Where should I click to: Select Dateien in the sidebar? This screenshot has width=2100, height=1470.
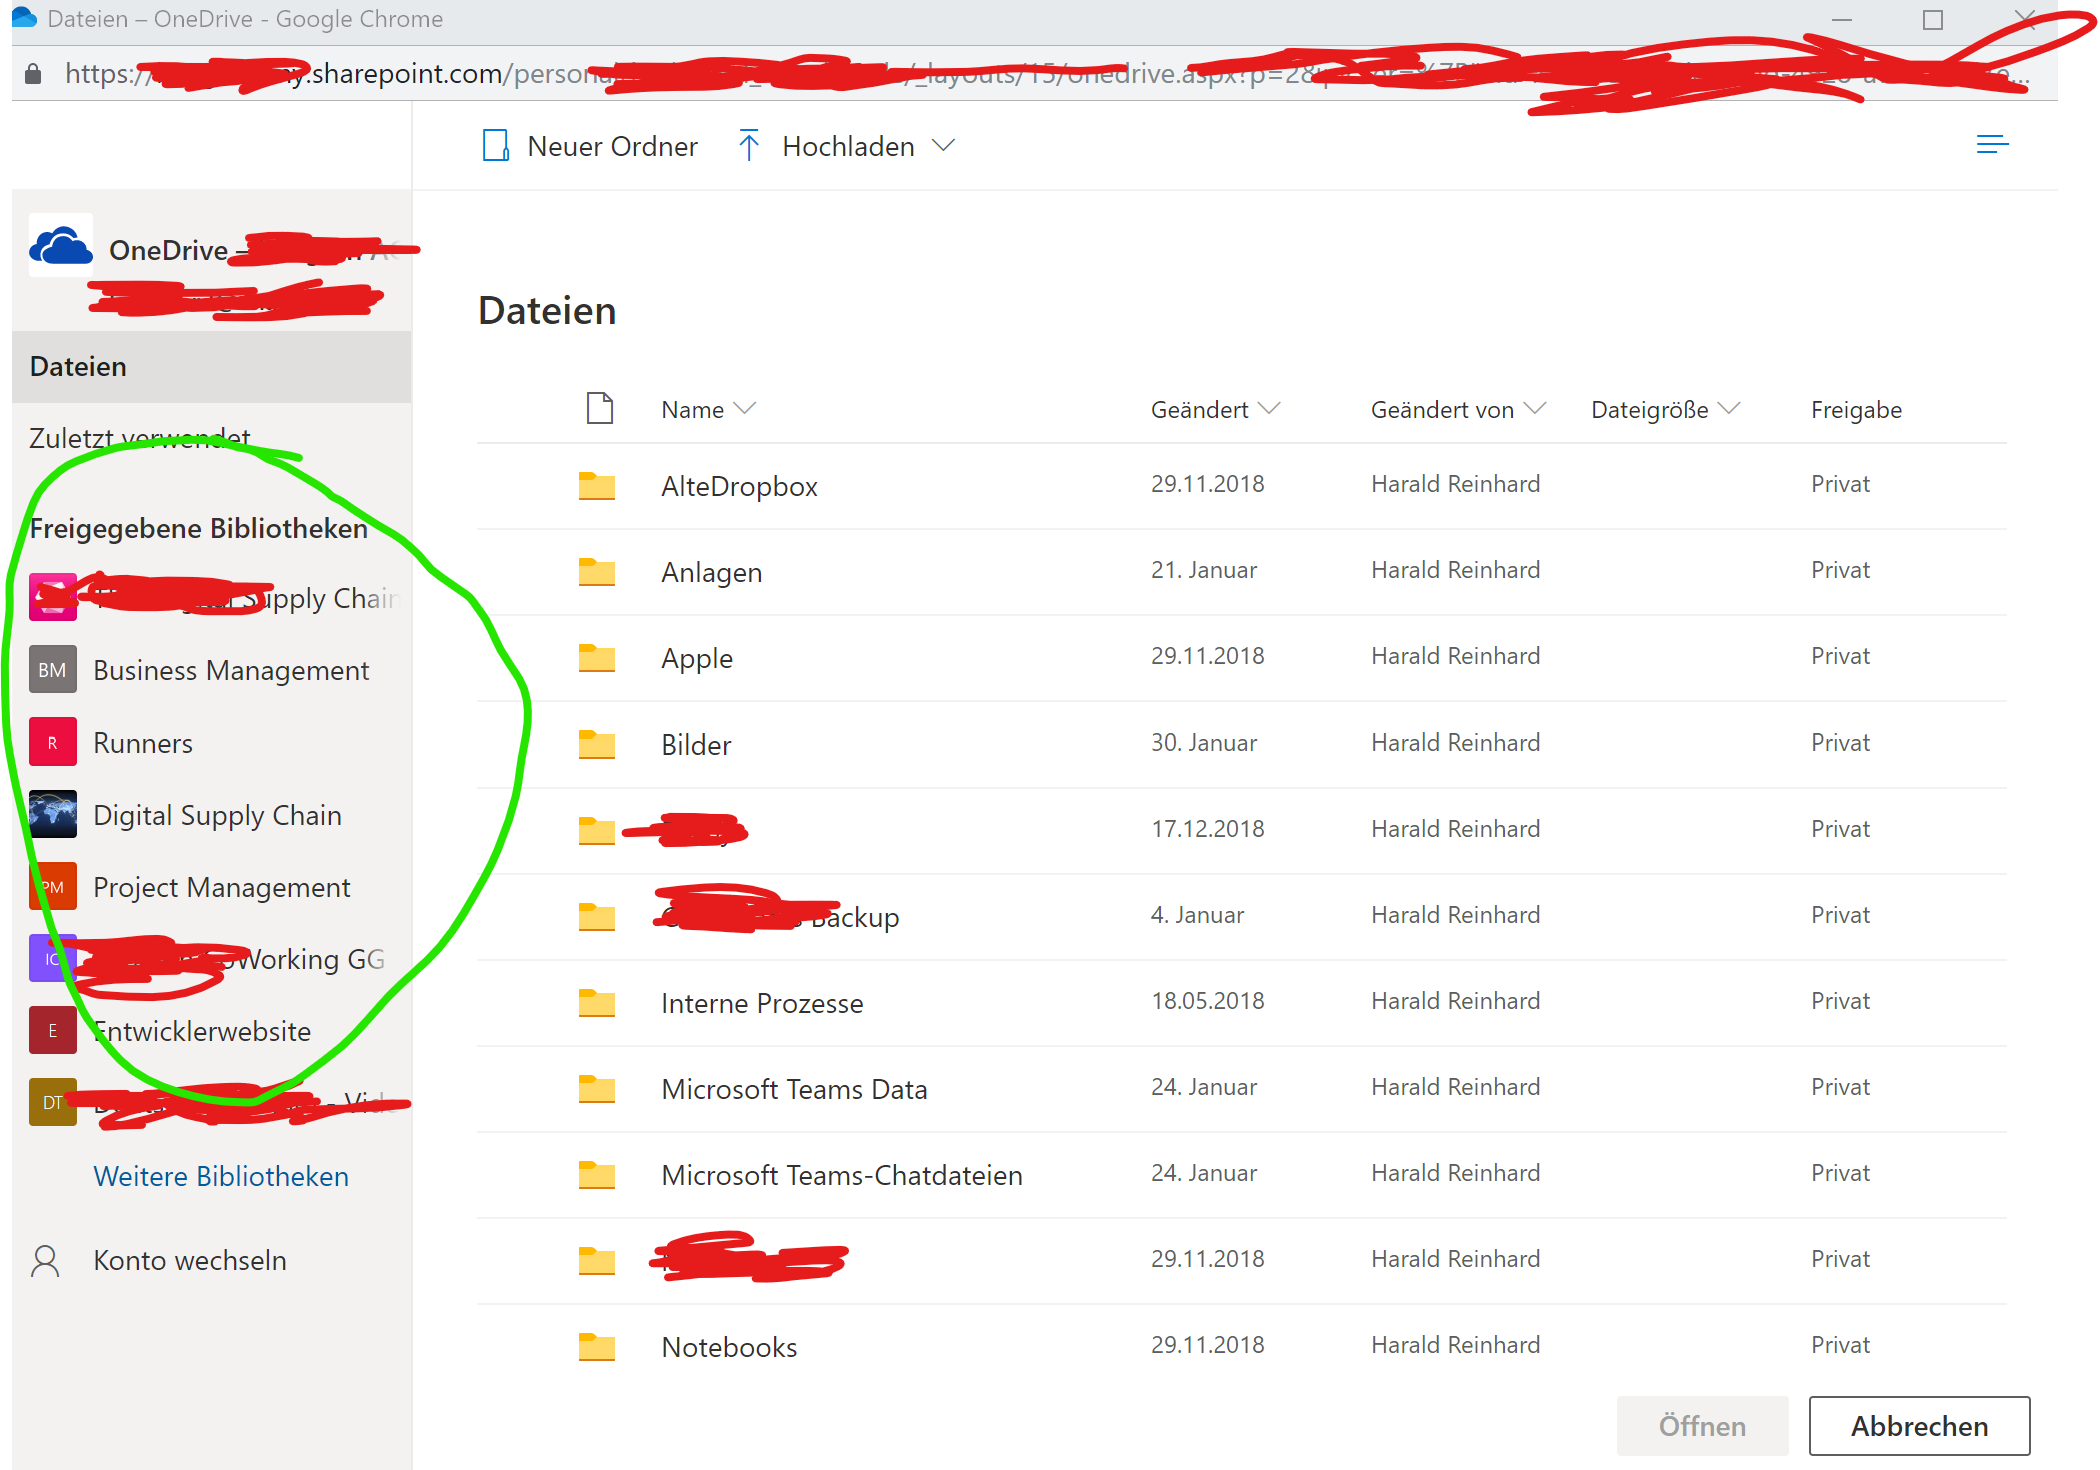(x=212, y=366)
